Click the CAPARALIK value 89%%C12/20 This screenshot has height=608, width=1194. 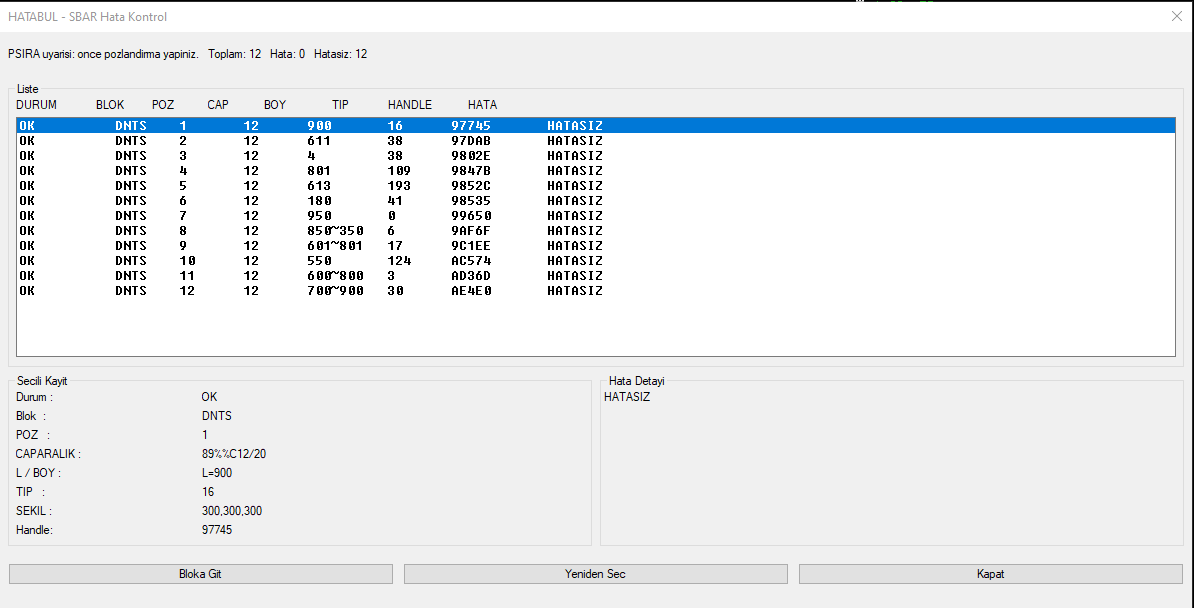click(x=234, y=454)
